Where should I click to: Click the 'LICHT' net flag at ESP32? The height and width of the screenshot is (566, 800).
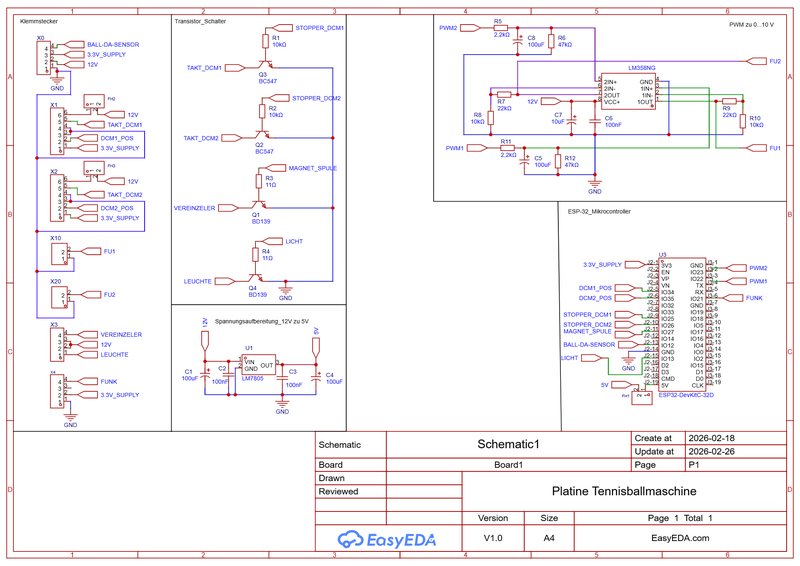[592, 358]
